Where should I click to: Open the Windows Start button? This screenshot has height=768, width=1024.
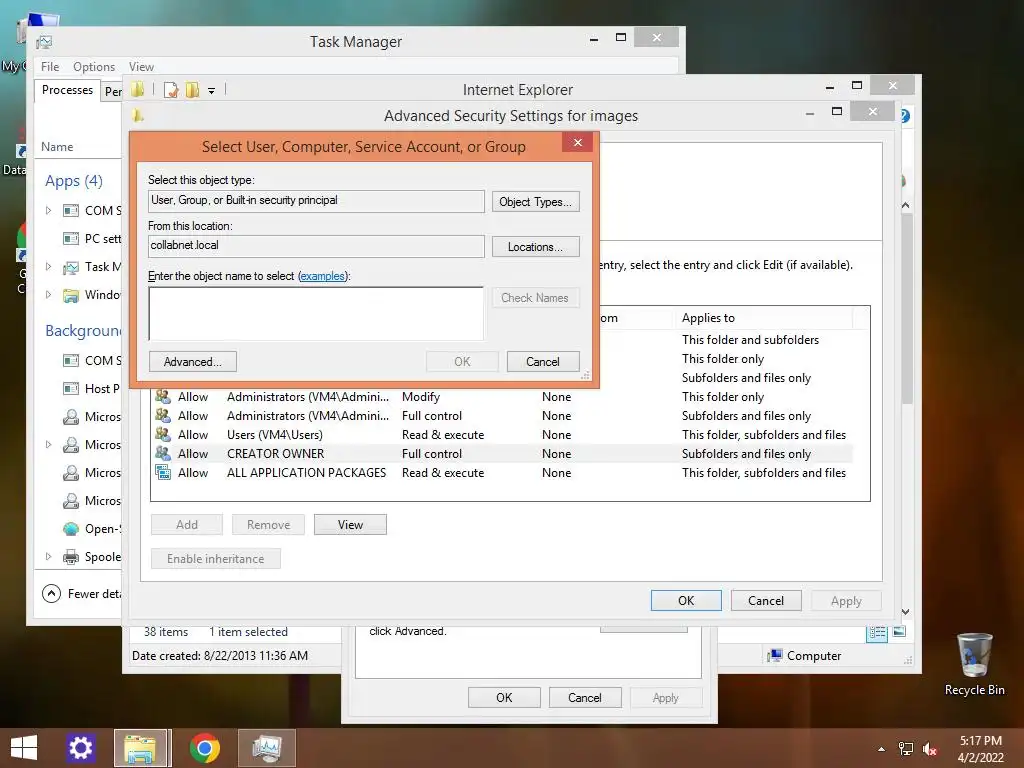pyautogui.click(x=24, y=748)
